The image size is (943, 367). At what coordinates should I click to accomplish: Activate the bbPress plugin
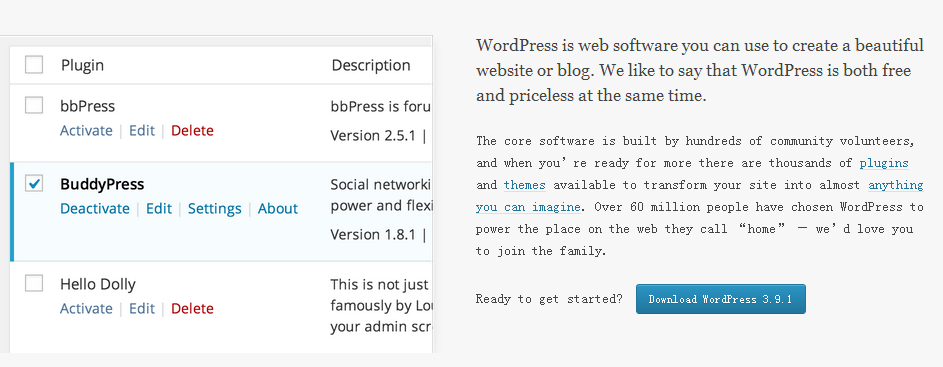[86, 131]
